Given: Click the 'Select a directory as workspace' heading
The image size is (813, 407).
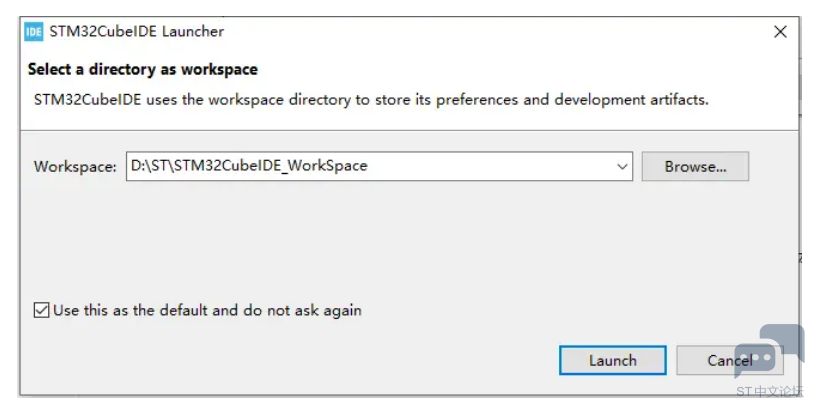Looking at the screenshot, I should [x=143, y=69].
